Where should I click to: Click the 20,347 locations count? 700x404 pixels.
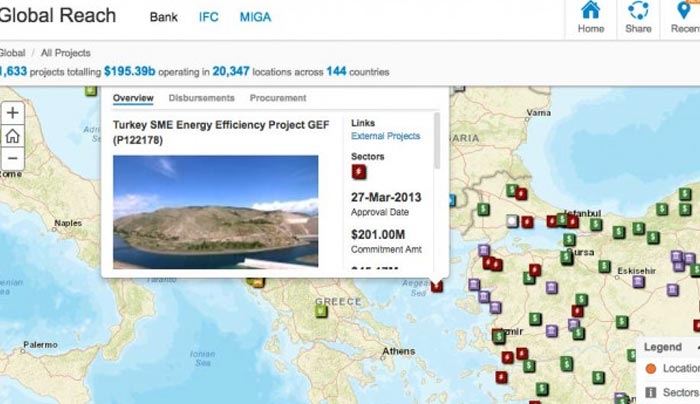click(x=231, y=71)
